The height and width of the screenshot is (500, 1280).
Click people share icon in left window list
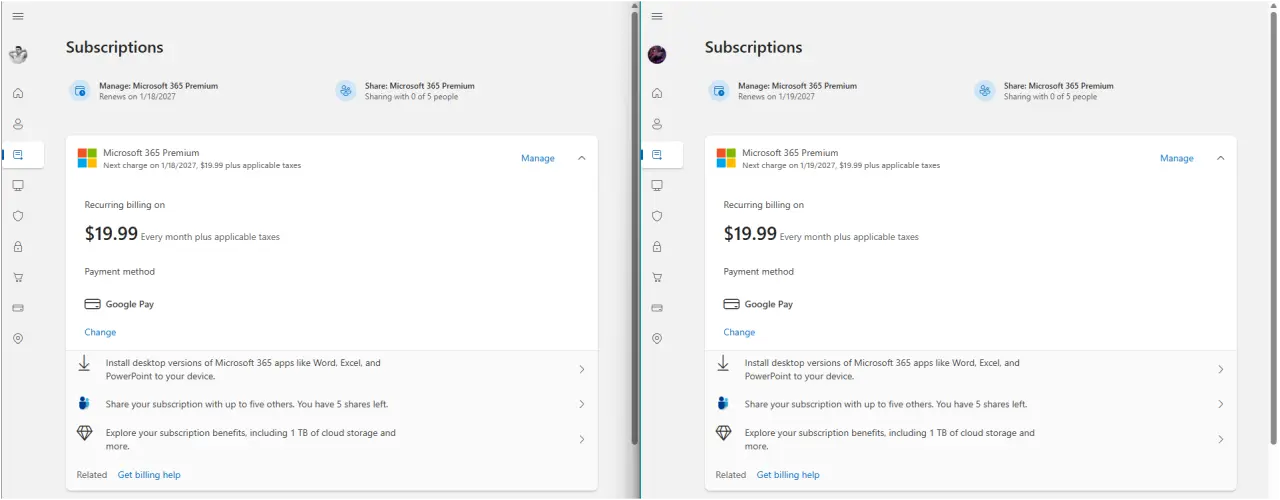[84, 403]
